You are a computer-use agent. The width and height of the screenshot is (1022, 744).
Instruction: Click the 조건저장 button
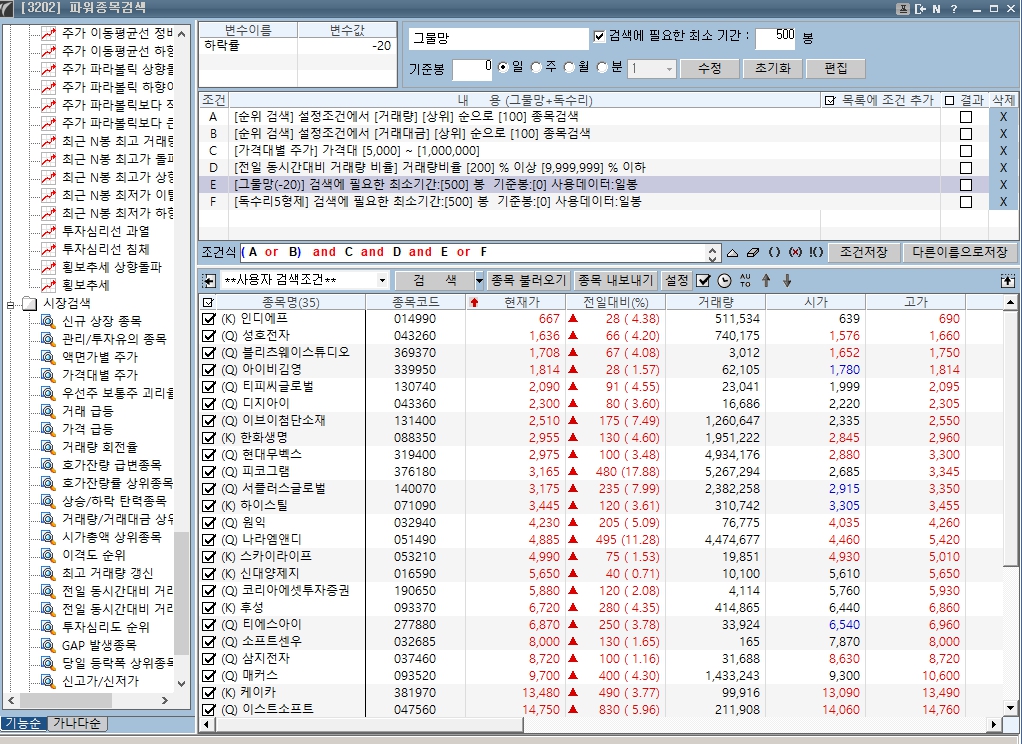[865, 253]
